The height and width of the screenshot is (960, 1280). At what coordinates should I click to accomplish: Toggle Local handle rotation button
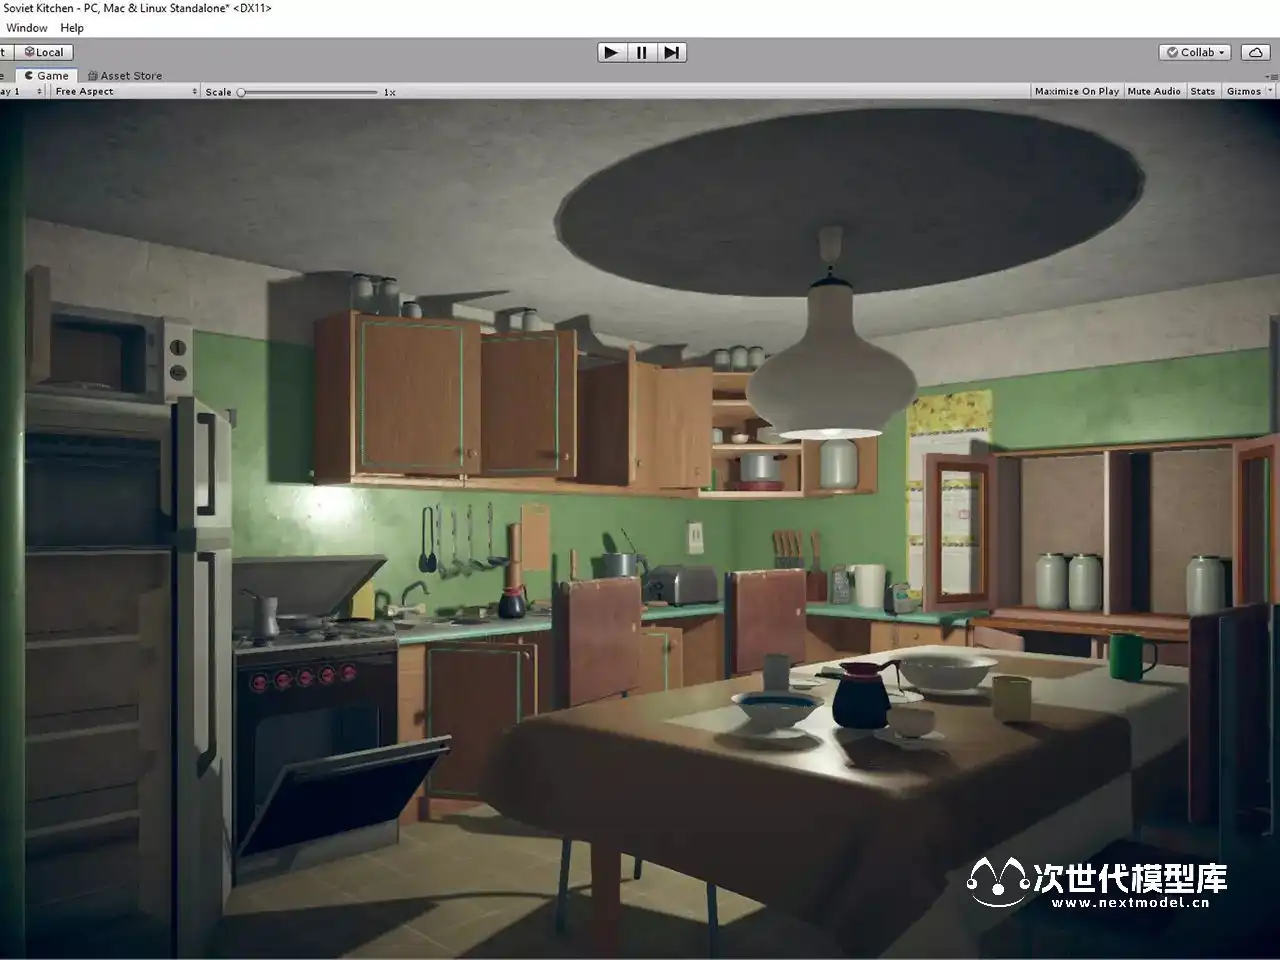(42, 52)
